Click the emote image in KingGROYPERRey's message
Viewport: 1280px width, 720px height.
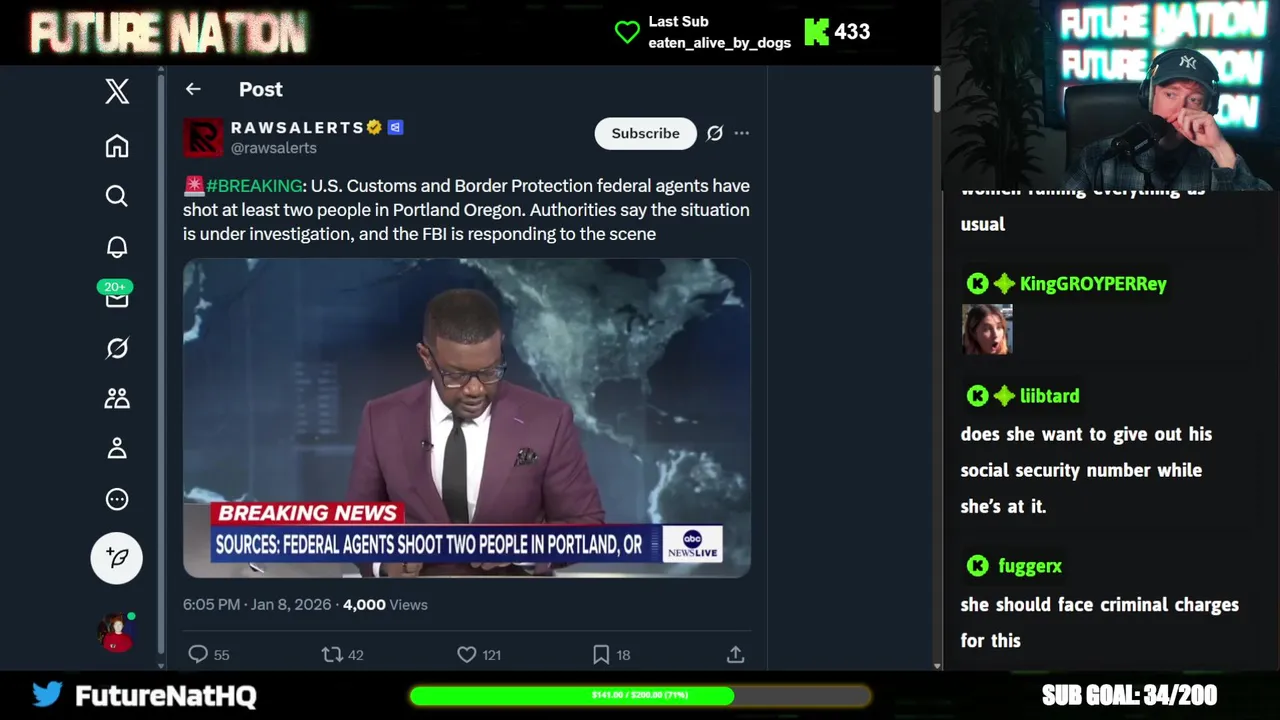pos(987,330)
